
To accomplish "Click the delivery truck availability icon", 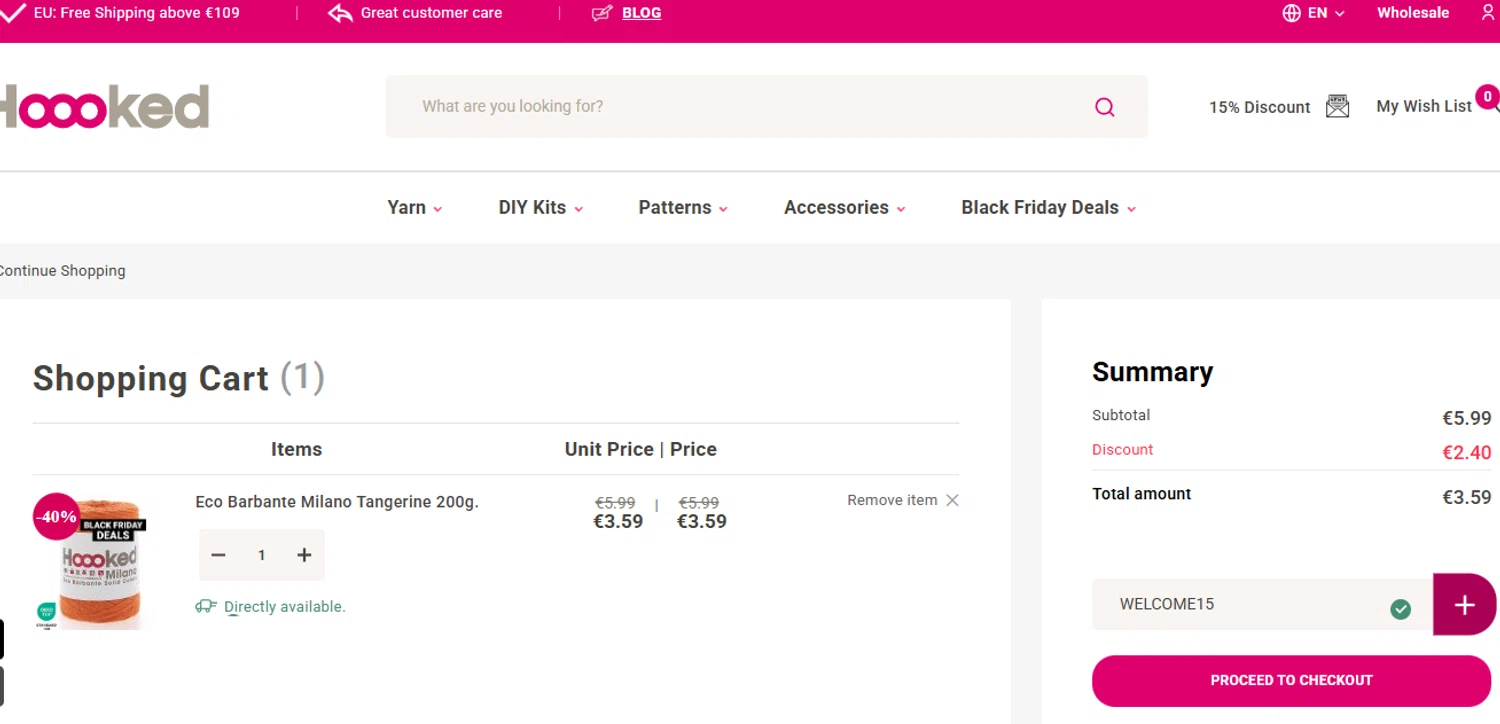I will (206, 606).
